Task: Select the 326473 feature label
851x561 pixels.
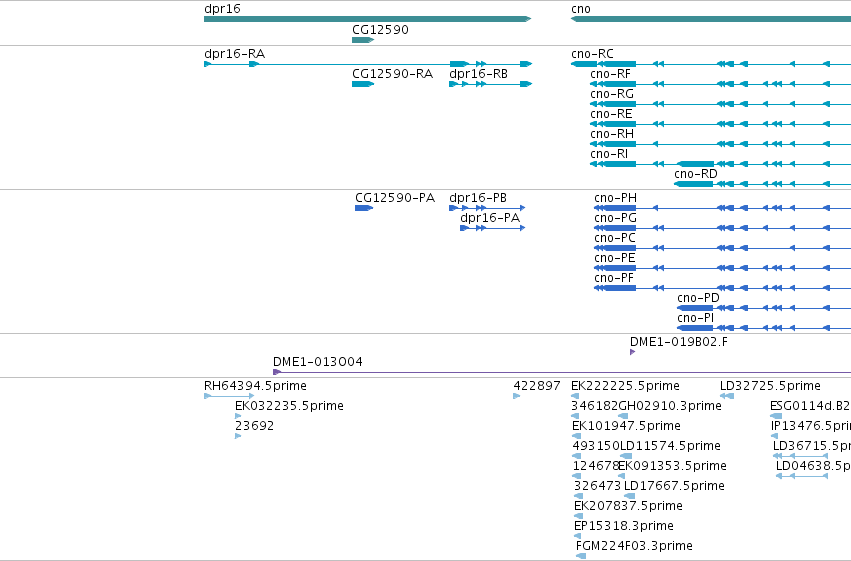Action: tap(598, 486)
